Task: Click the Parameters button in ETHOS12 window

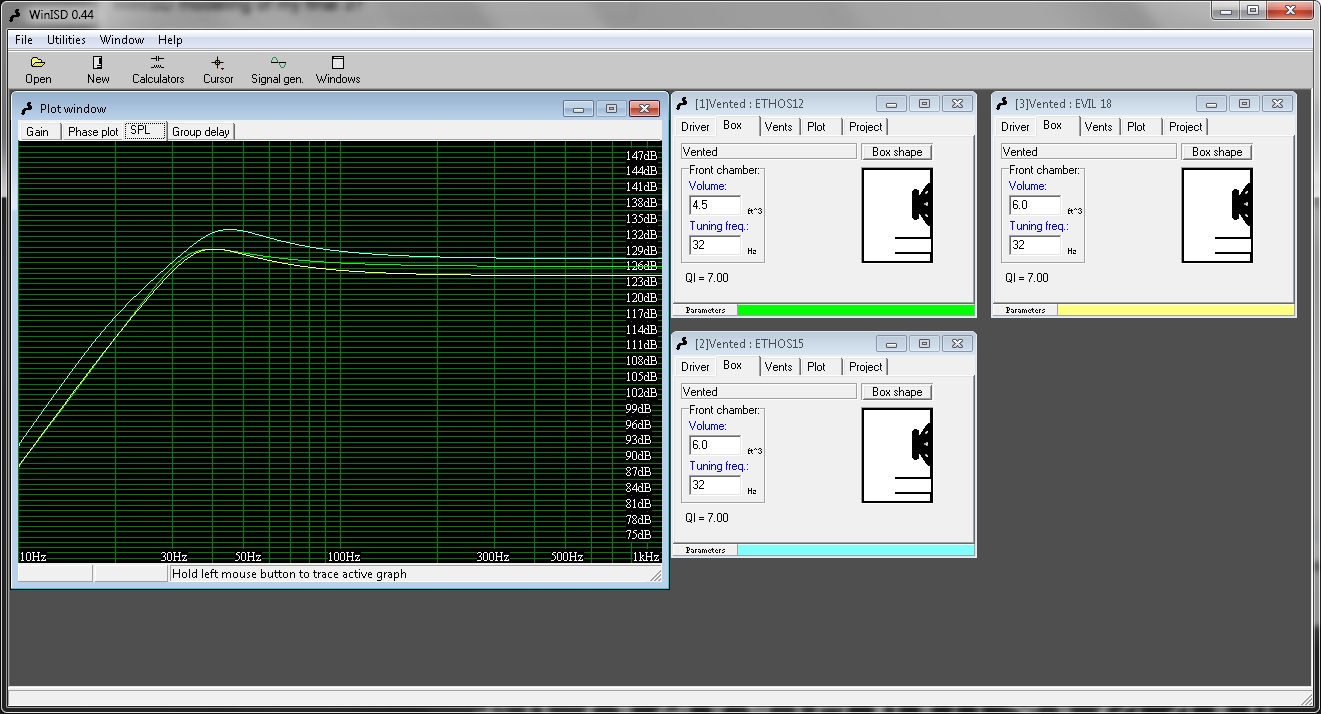Action: click(705, 311)
